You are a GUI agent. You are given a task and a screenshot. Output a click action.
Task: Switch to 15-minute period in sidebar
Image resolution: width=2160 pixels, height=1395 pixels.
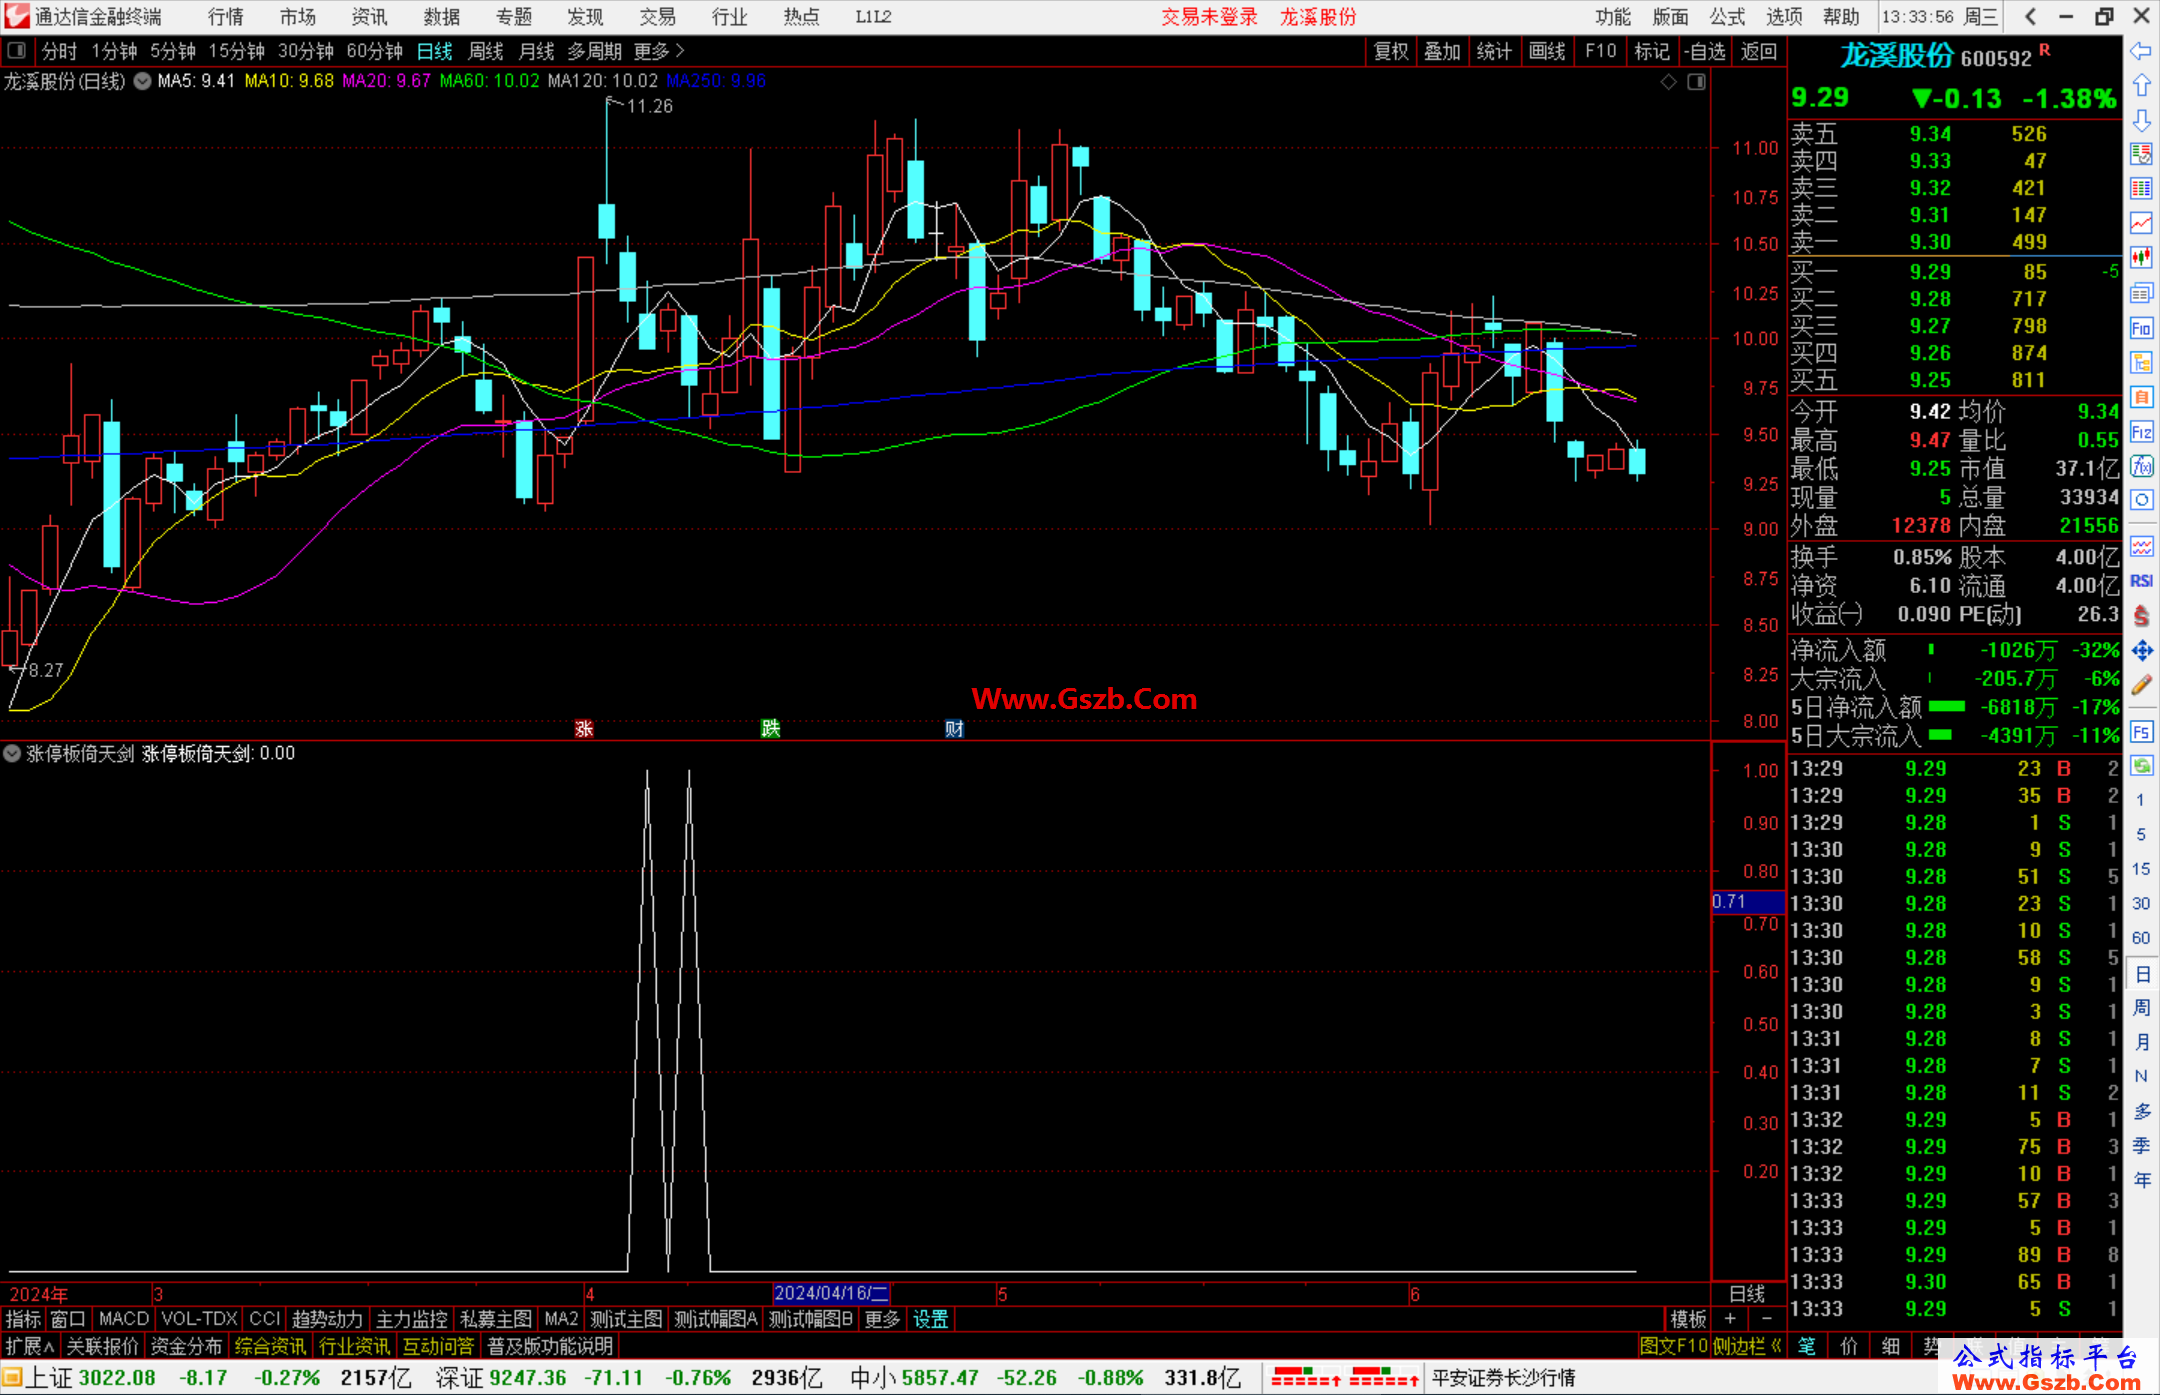pos(2141,868)
